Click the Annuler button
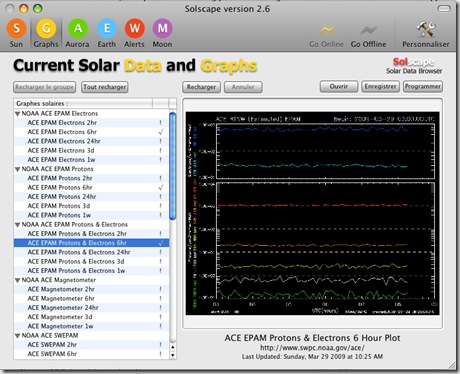Image resolution: width=460 pixels, height=374 pixels. (x=243, y=87)
